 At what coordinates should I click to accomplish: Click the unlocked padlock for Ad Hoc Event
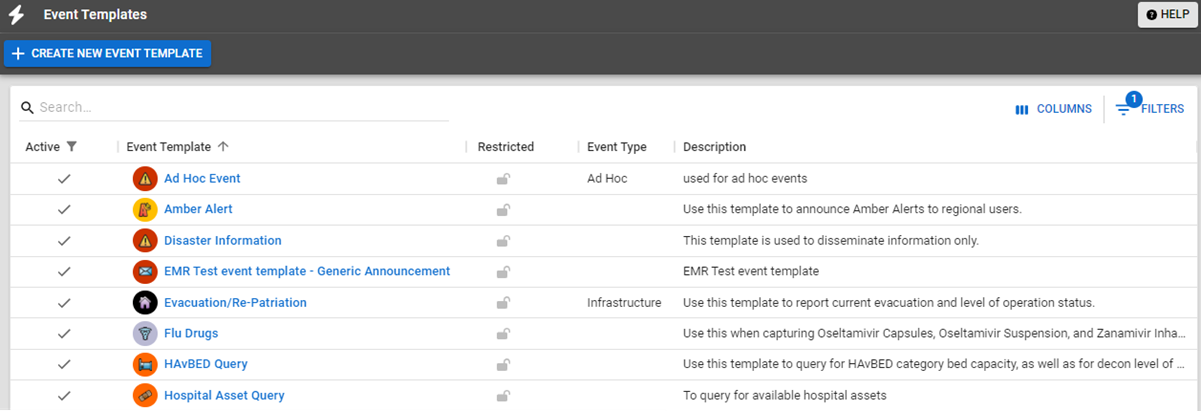click(x=504, y=180)
